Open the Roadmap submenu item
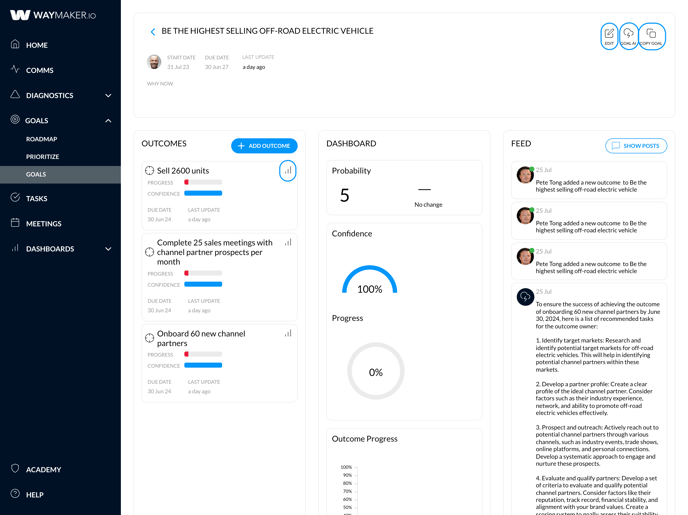This screenshot has height=515, width=688. [x=41, y=139]
